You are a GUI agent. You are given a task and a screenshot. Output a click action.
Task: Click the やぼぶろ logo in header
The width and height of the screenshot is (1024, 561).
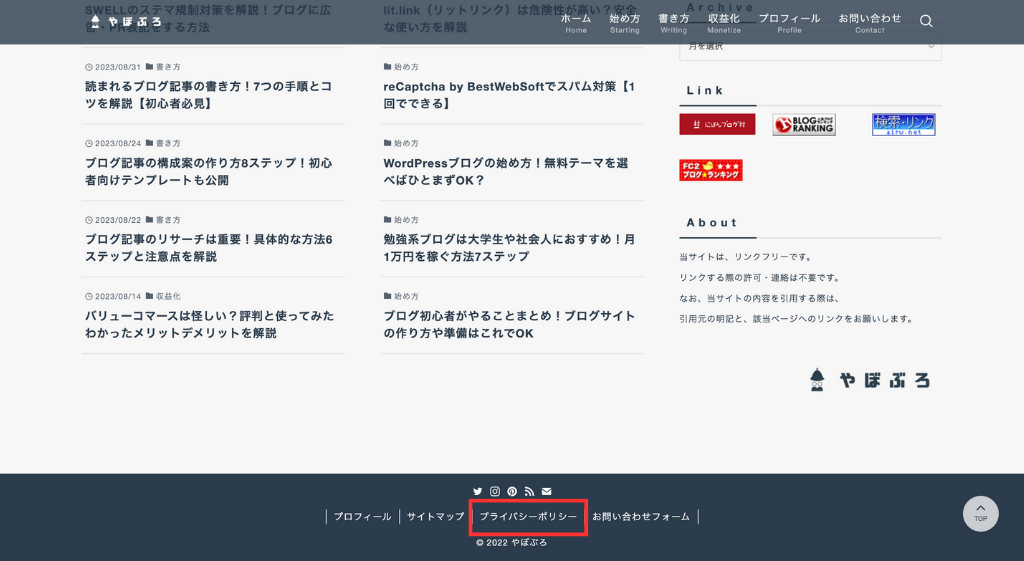125,22
